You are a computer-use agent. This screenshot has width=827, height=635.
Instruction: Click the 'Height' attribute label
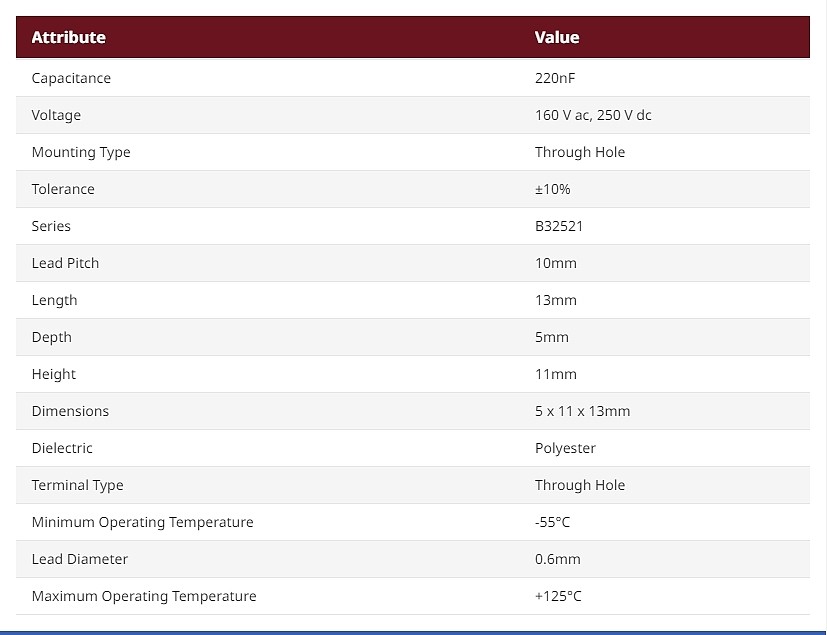tap(54, 374)
